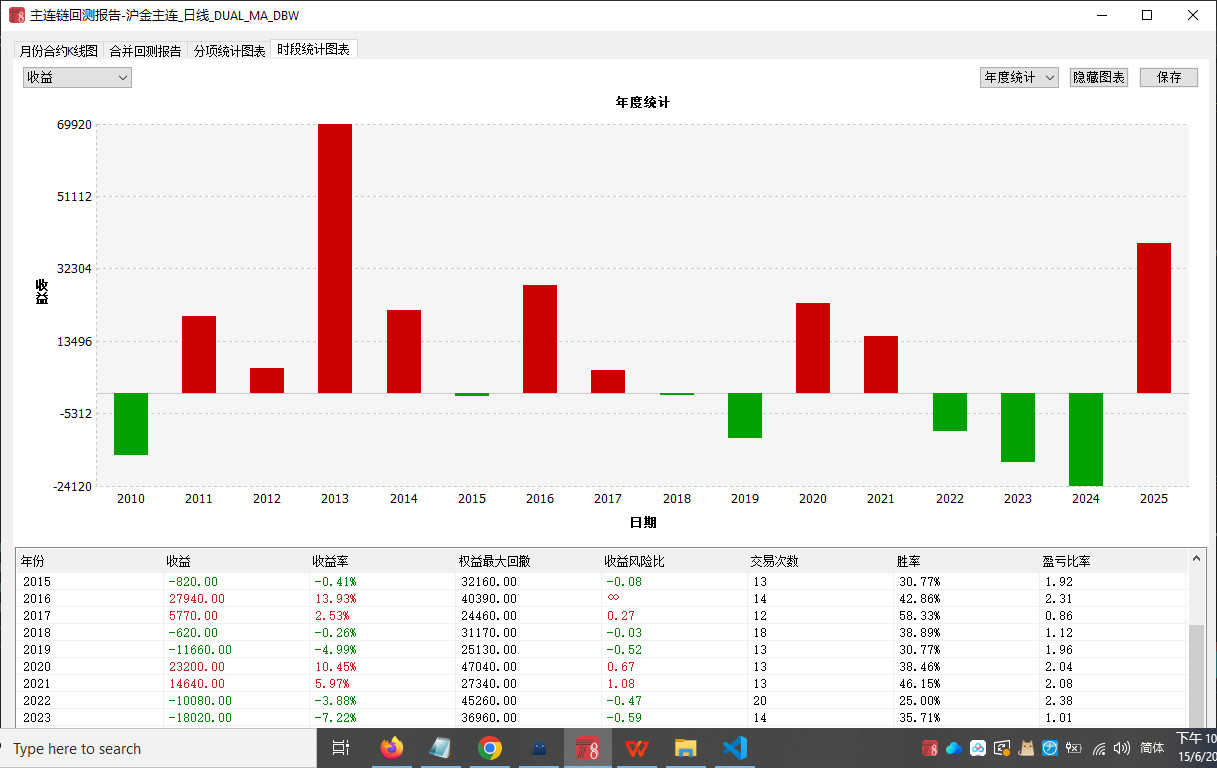Click the 收益率 column header
Image resolution: width=1217 pixels, height=781 pixels.
330,561
